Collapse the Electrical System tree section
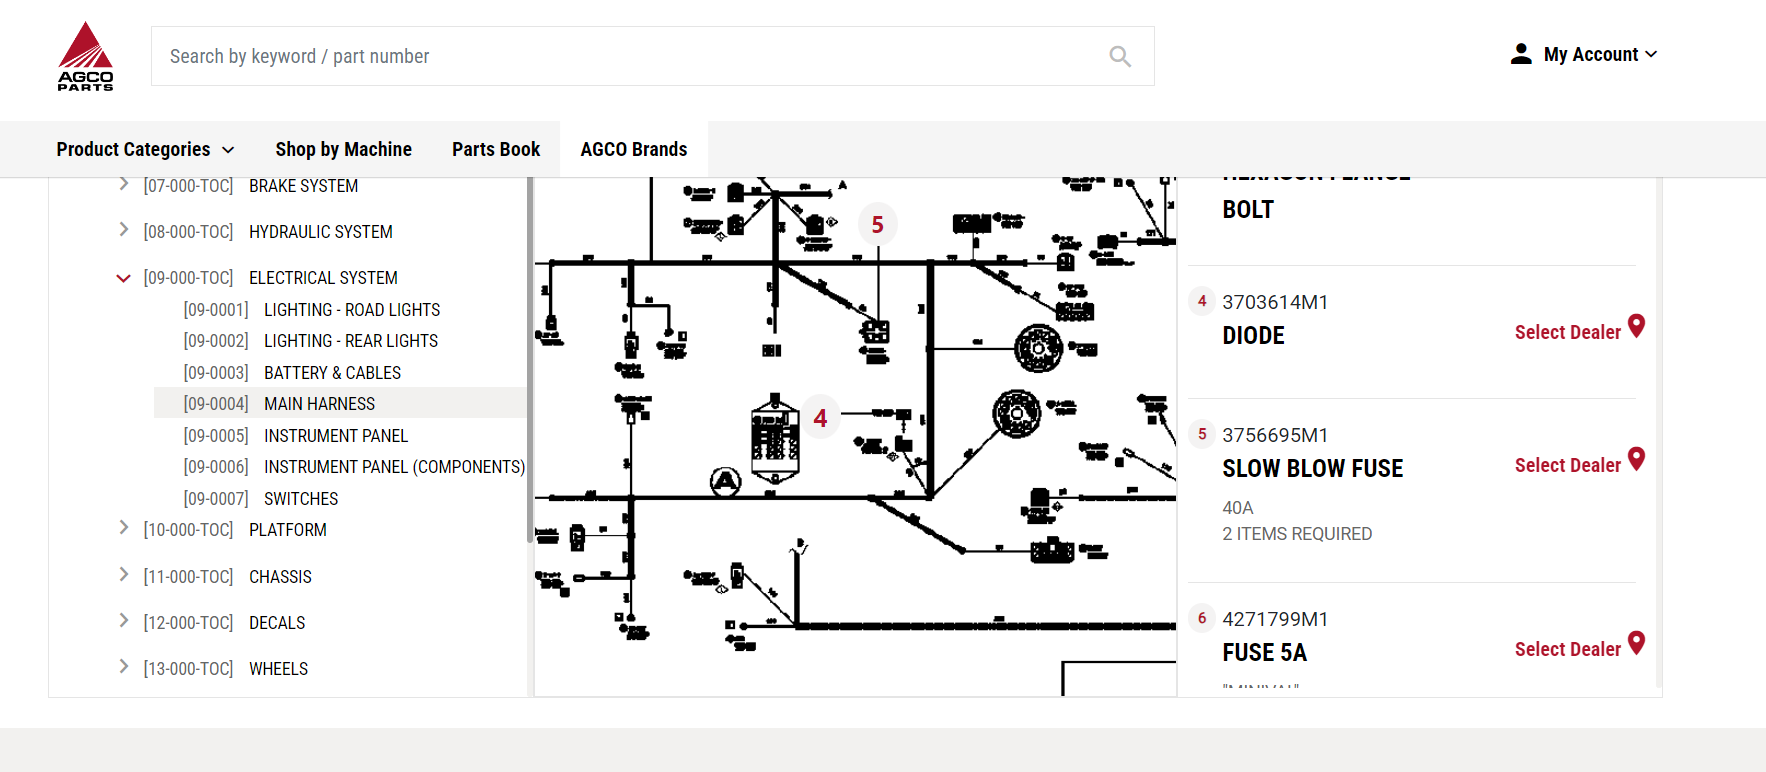Viewport: 1766px width, 772px height. [123, 278]
